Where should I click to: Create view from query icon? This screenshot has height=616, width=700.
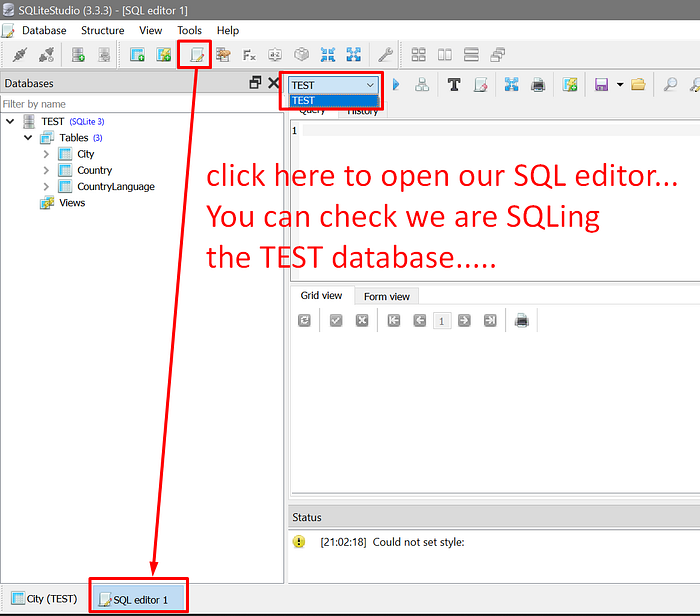point(570,84)
